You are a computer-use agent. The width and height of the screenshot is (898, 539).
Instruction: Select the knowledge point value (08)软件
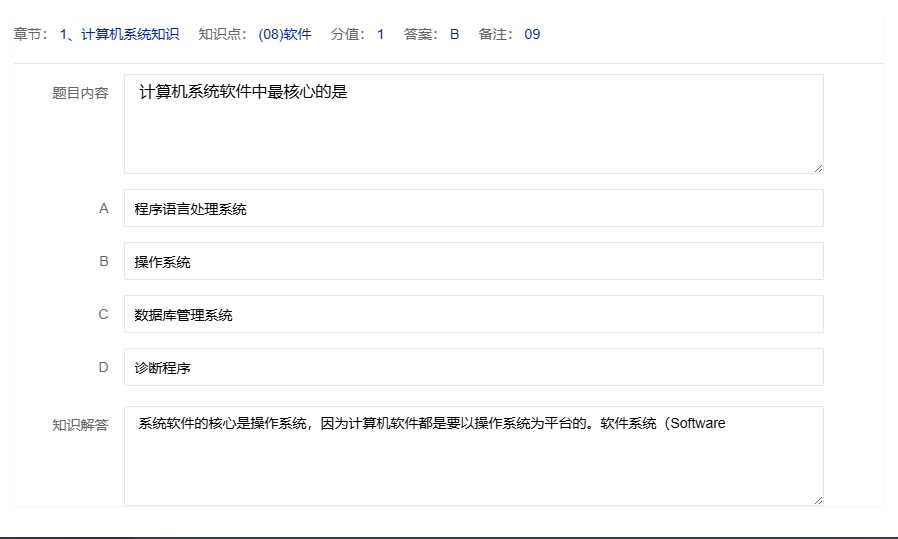tap(284, 35)
